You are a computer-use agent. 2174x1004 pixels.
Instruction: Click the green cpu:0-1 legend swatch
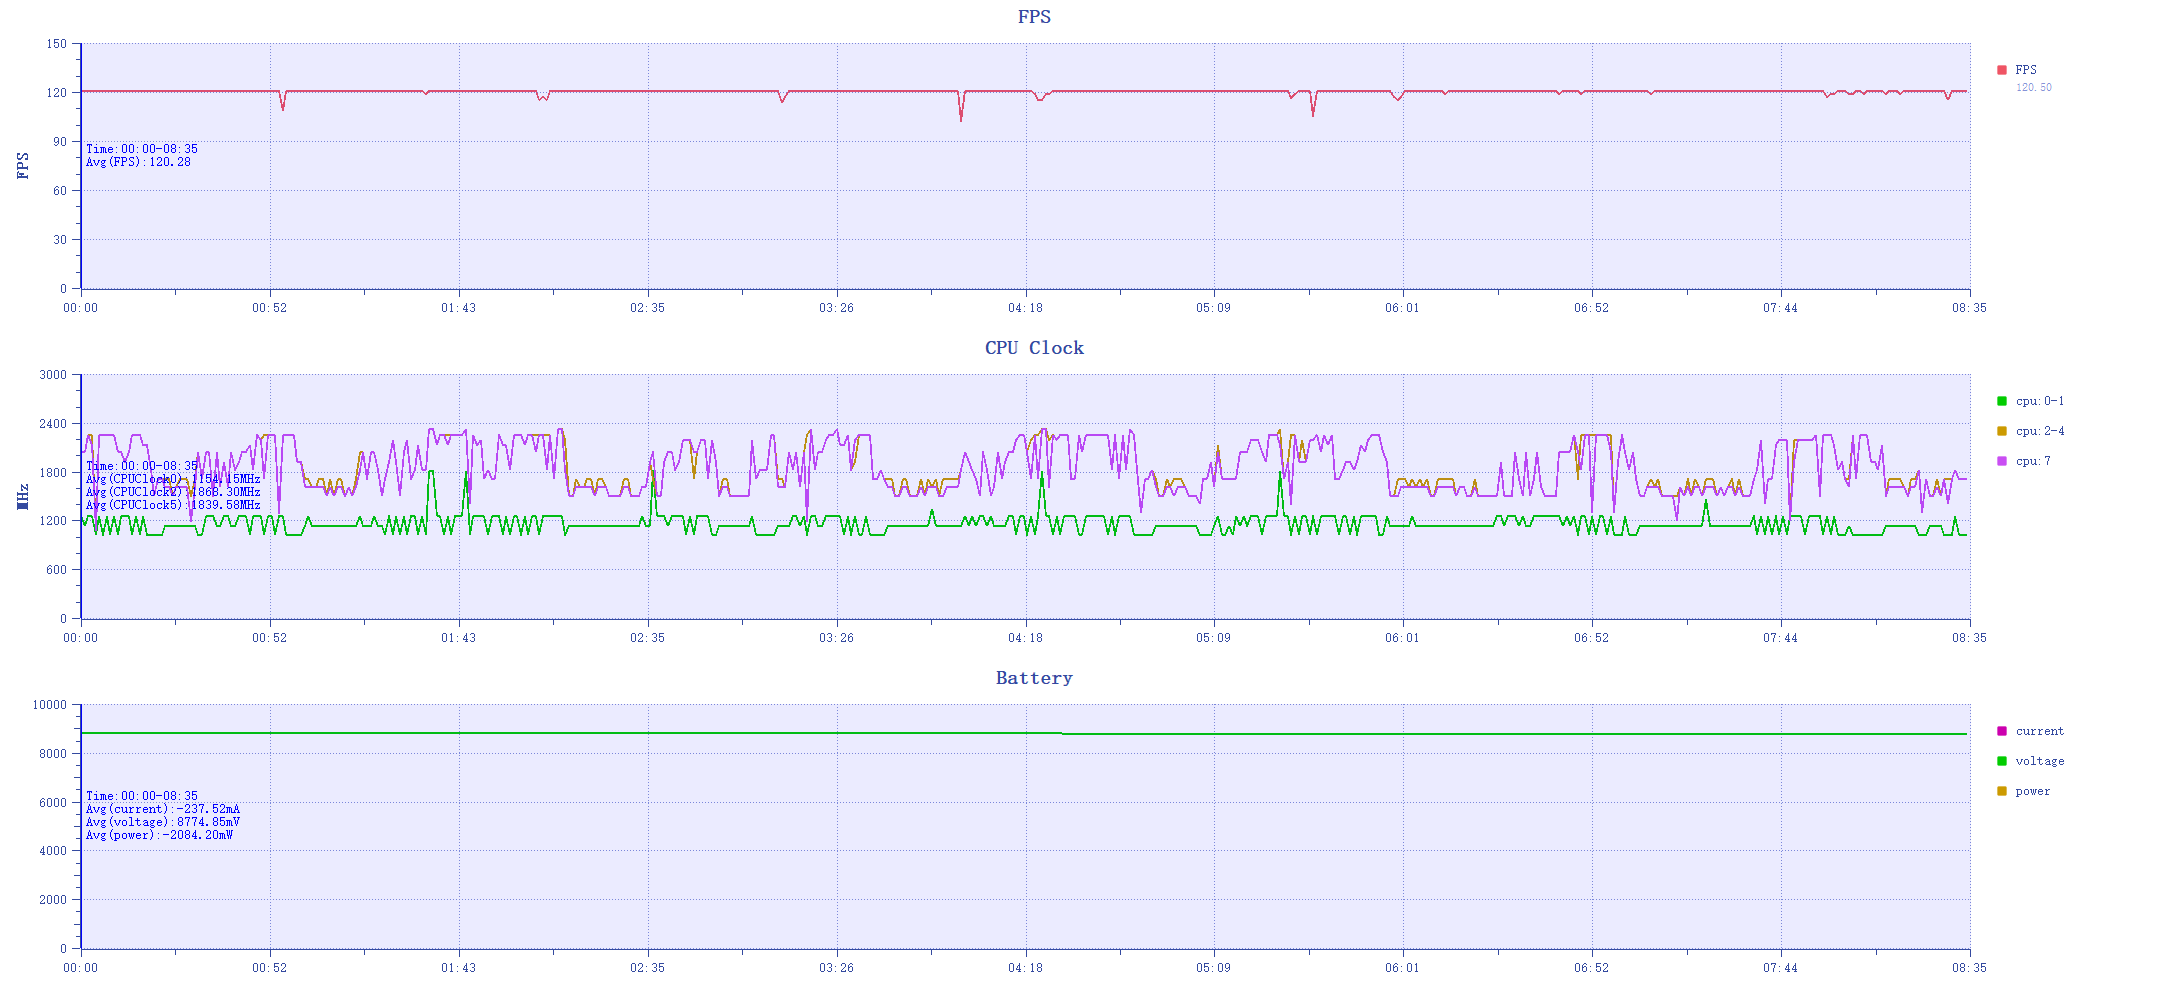2002,401
